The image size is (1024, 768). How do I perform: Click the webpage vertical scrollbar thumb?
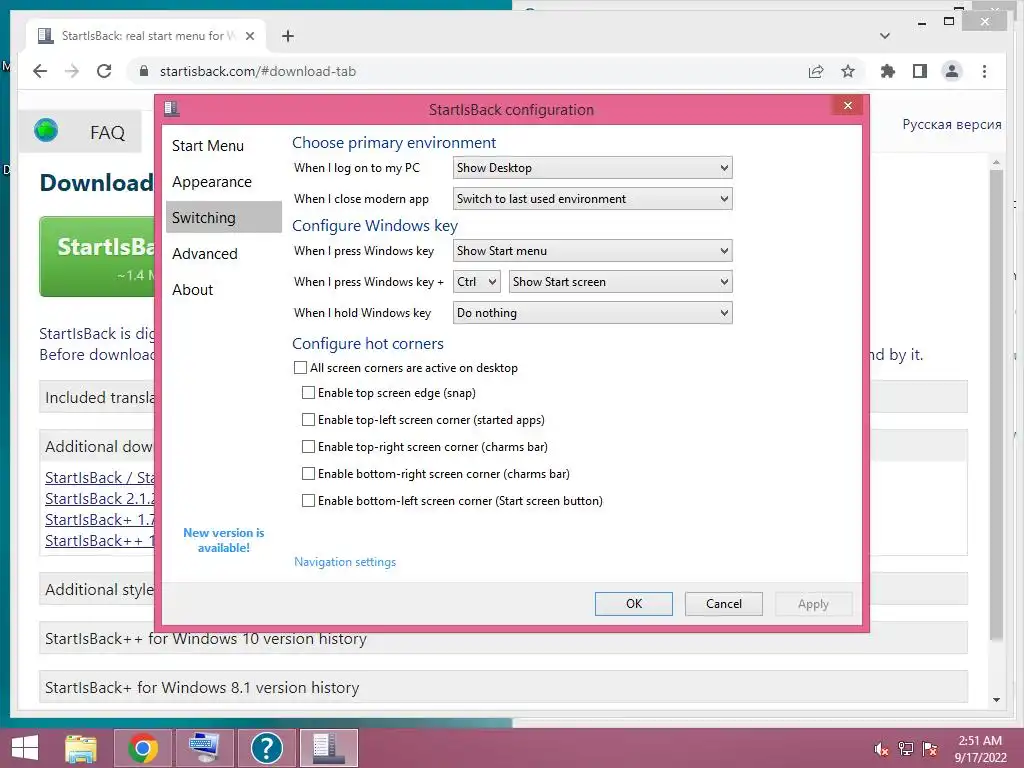(996, 404)
